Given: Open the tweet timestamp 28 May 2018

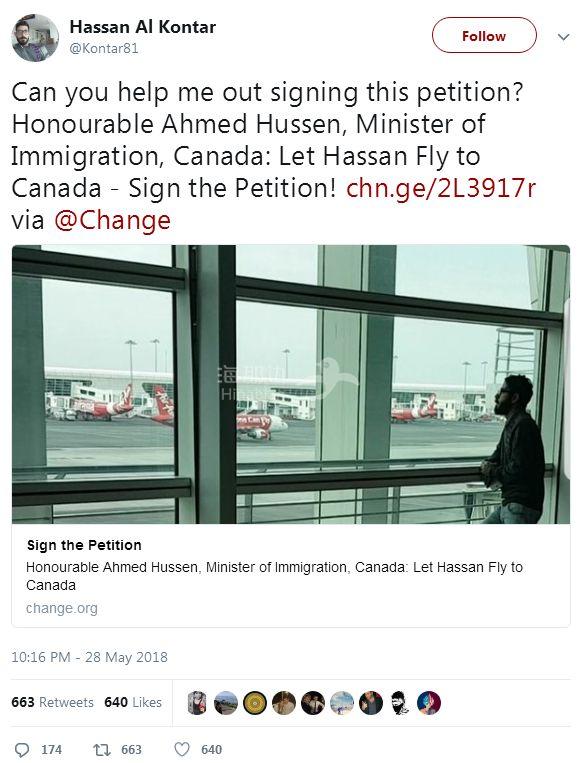Looking at the screenshot, I should point(90,657).
